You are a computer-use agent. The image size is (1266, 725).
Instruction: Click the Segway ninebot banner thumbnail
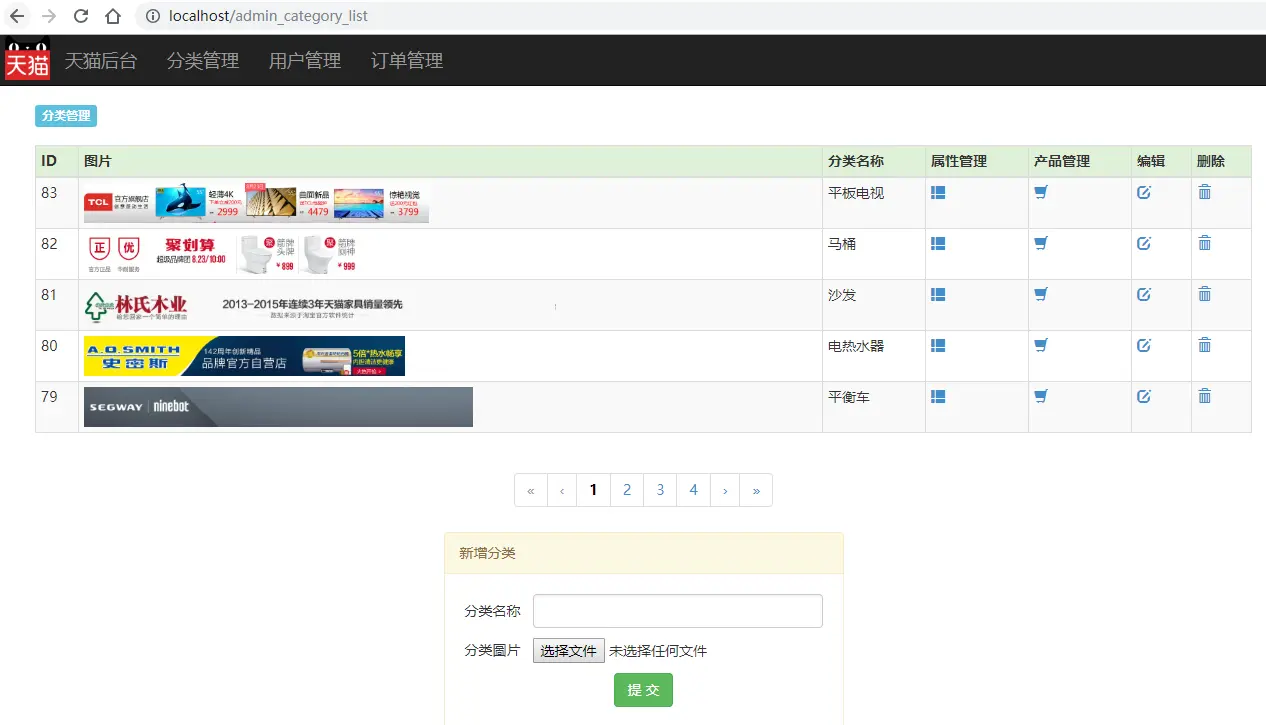tap(278, 407)
